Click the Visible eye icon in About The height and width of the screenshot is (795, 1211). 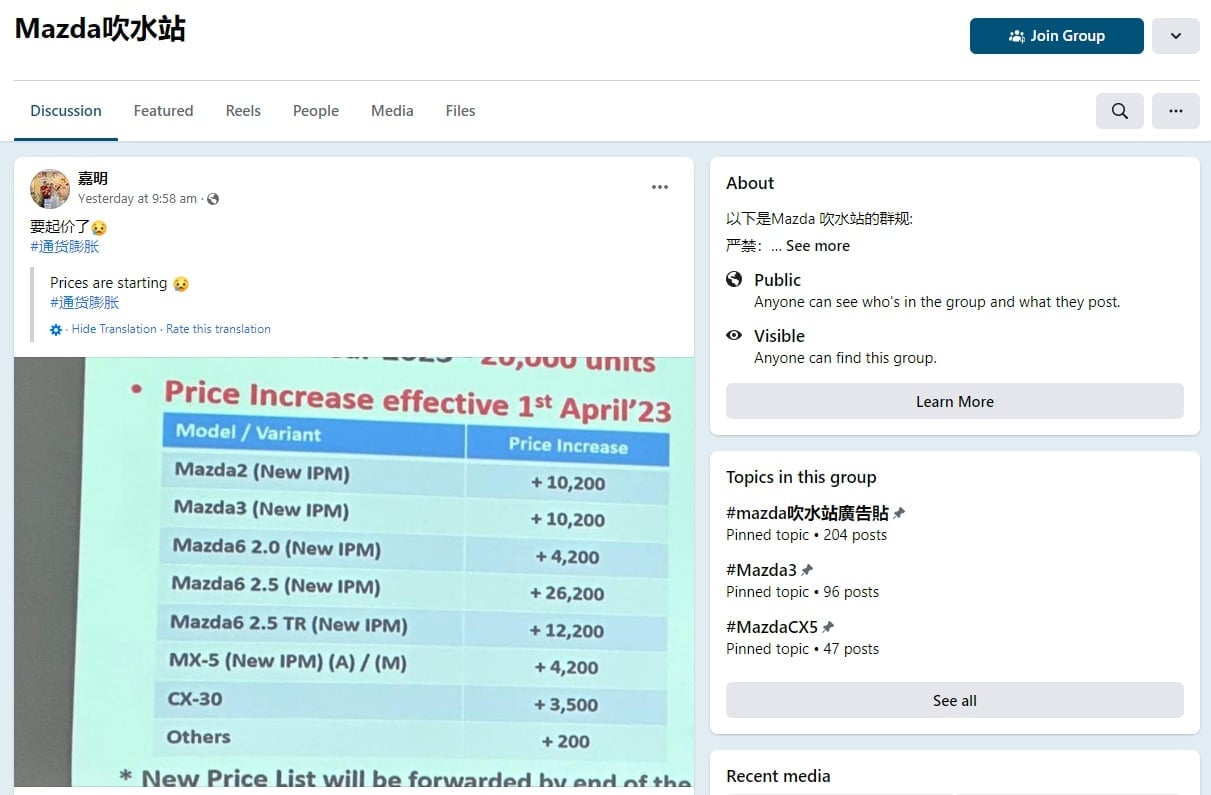click(x=734, y=336)
